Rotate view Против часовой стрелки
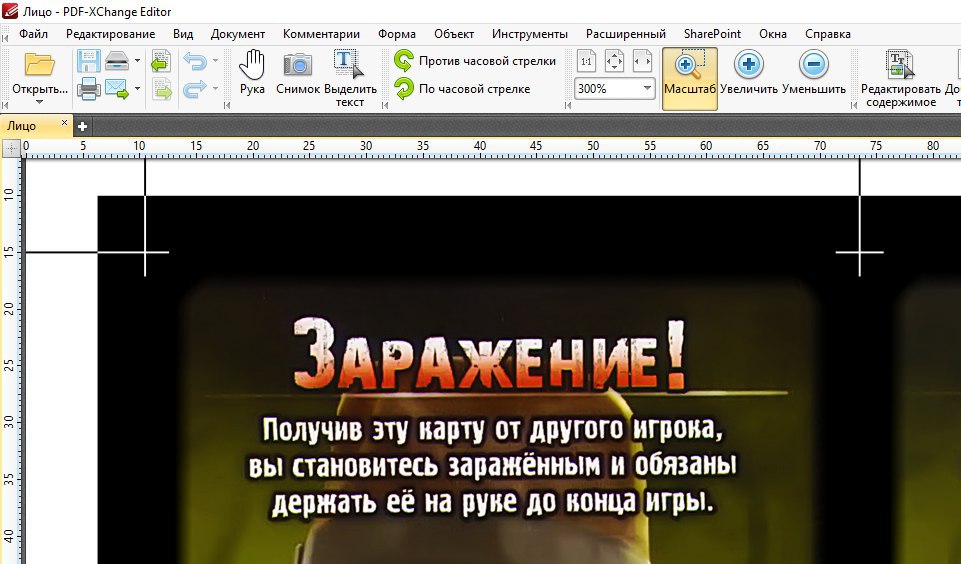Screen dimensions: 961x564 pyautogui.click(x=475, y=61)
